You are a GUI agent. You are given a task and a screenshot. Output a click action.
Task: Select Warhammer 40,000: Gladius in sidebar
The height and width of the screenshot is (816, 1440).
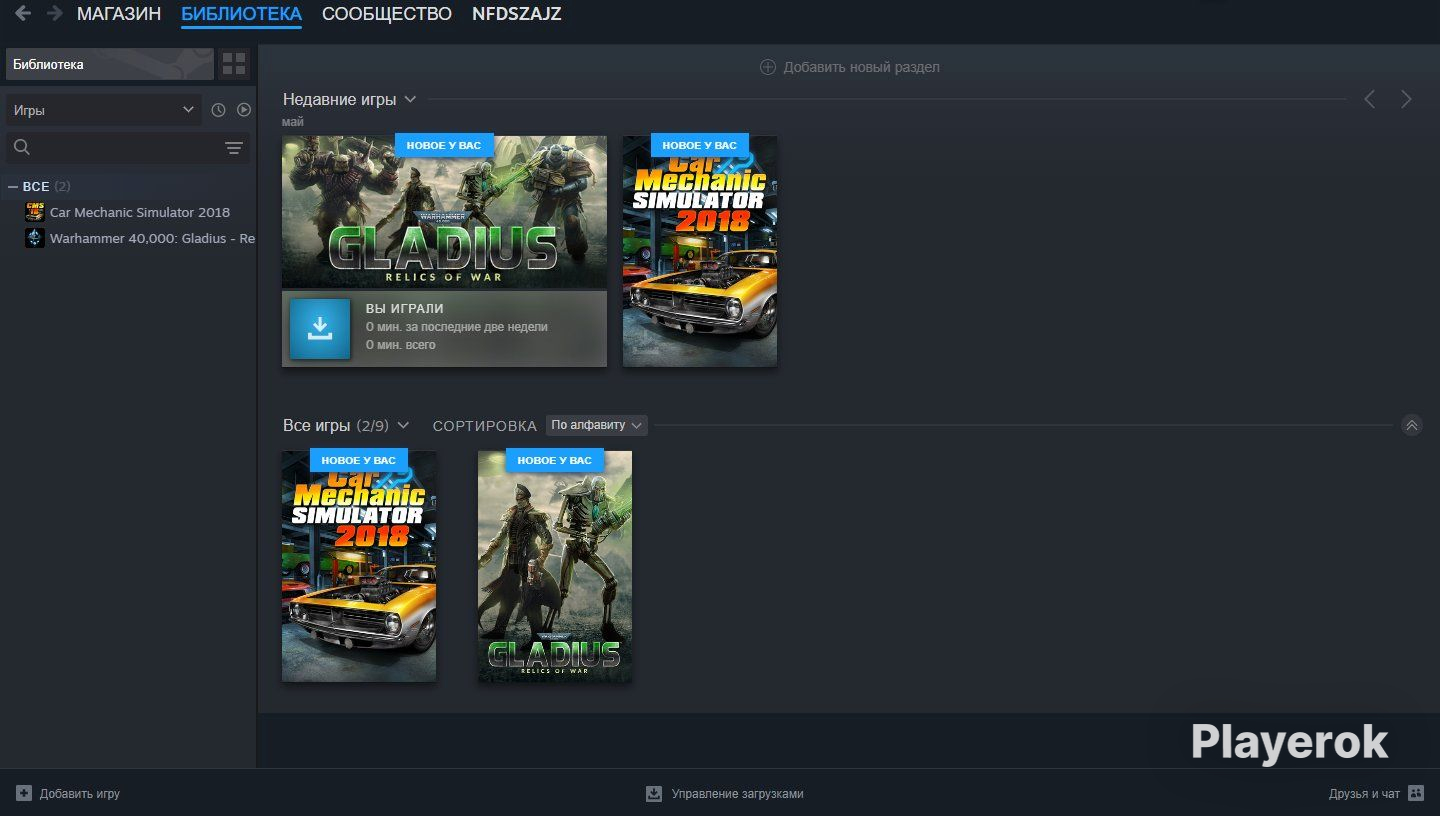(x=152, y=238)
